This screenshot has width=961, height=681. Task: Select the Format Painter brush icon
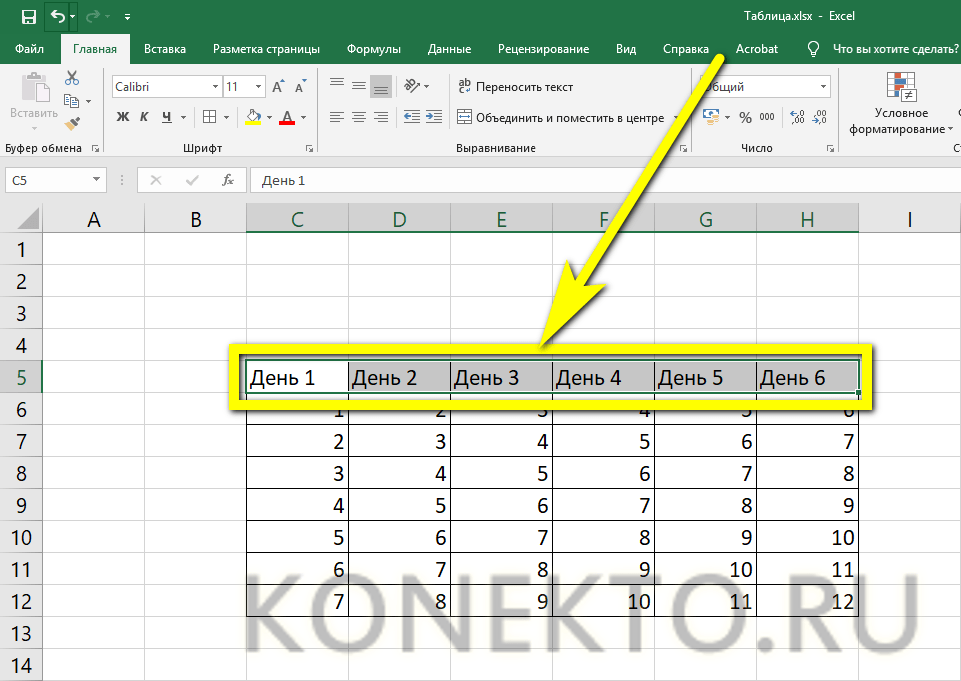point(72,123)
